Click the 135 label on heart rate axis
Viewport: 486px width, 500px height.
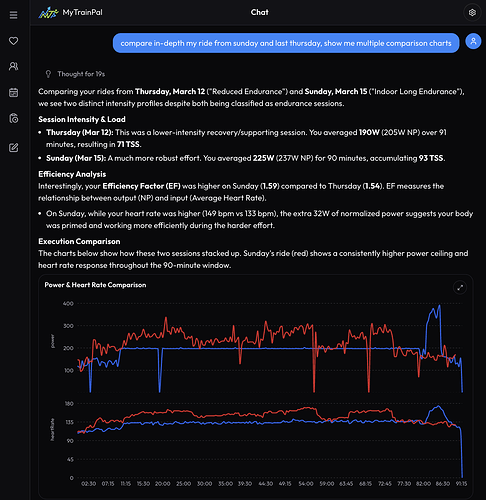[x=69, y=422]
